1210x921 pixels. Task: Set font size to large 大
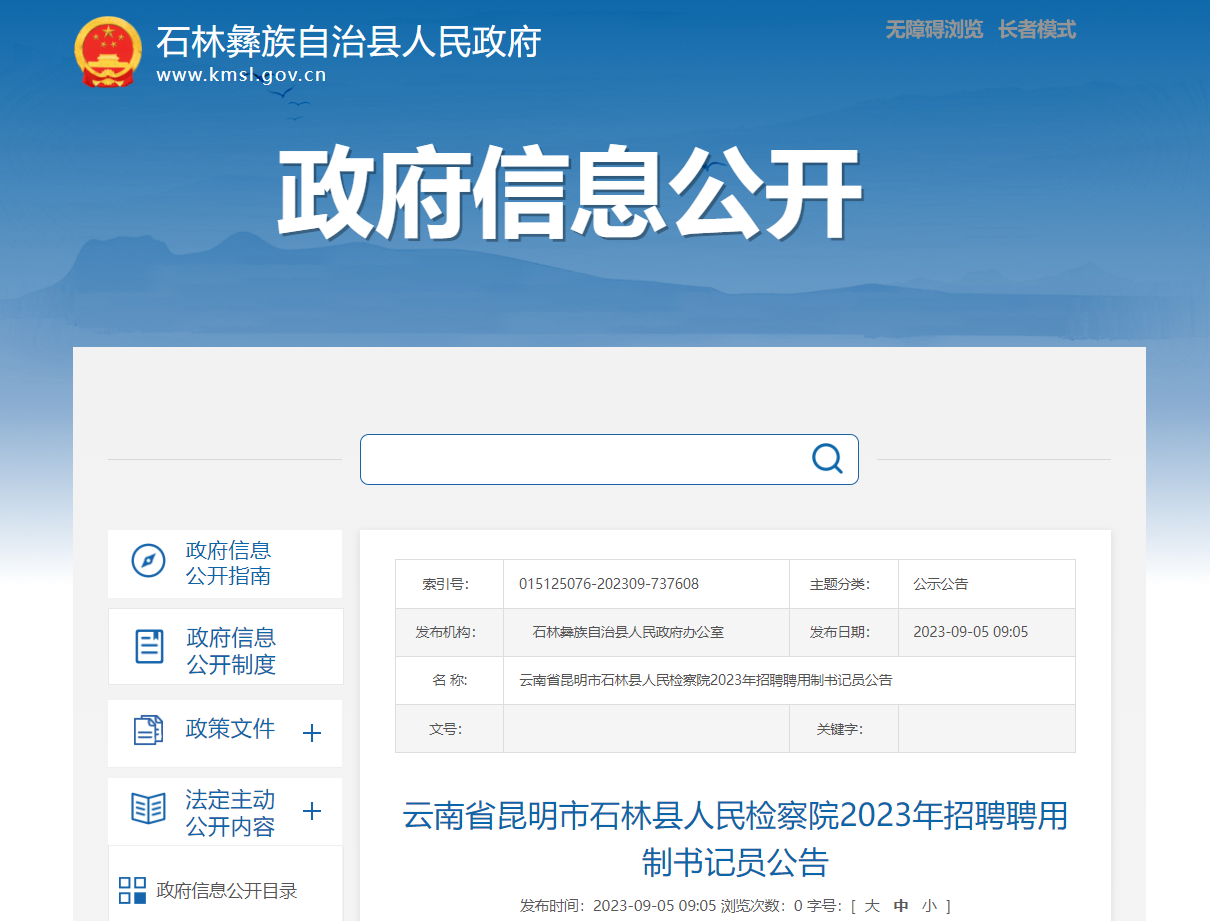pyautogui.click(x=872, y=905)
